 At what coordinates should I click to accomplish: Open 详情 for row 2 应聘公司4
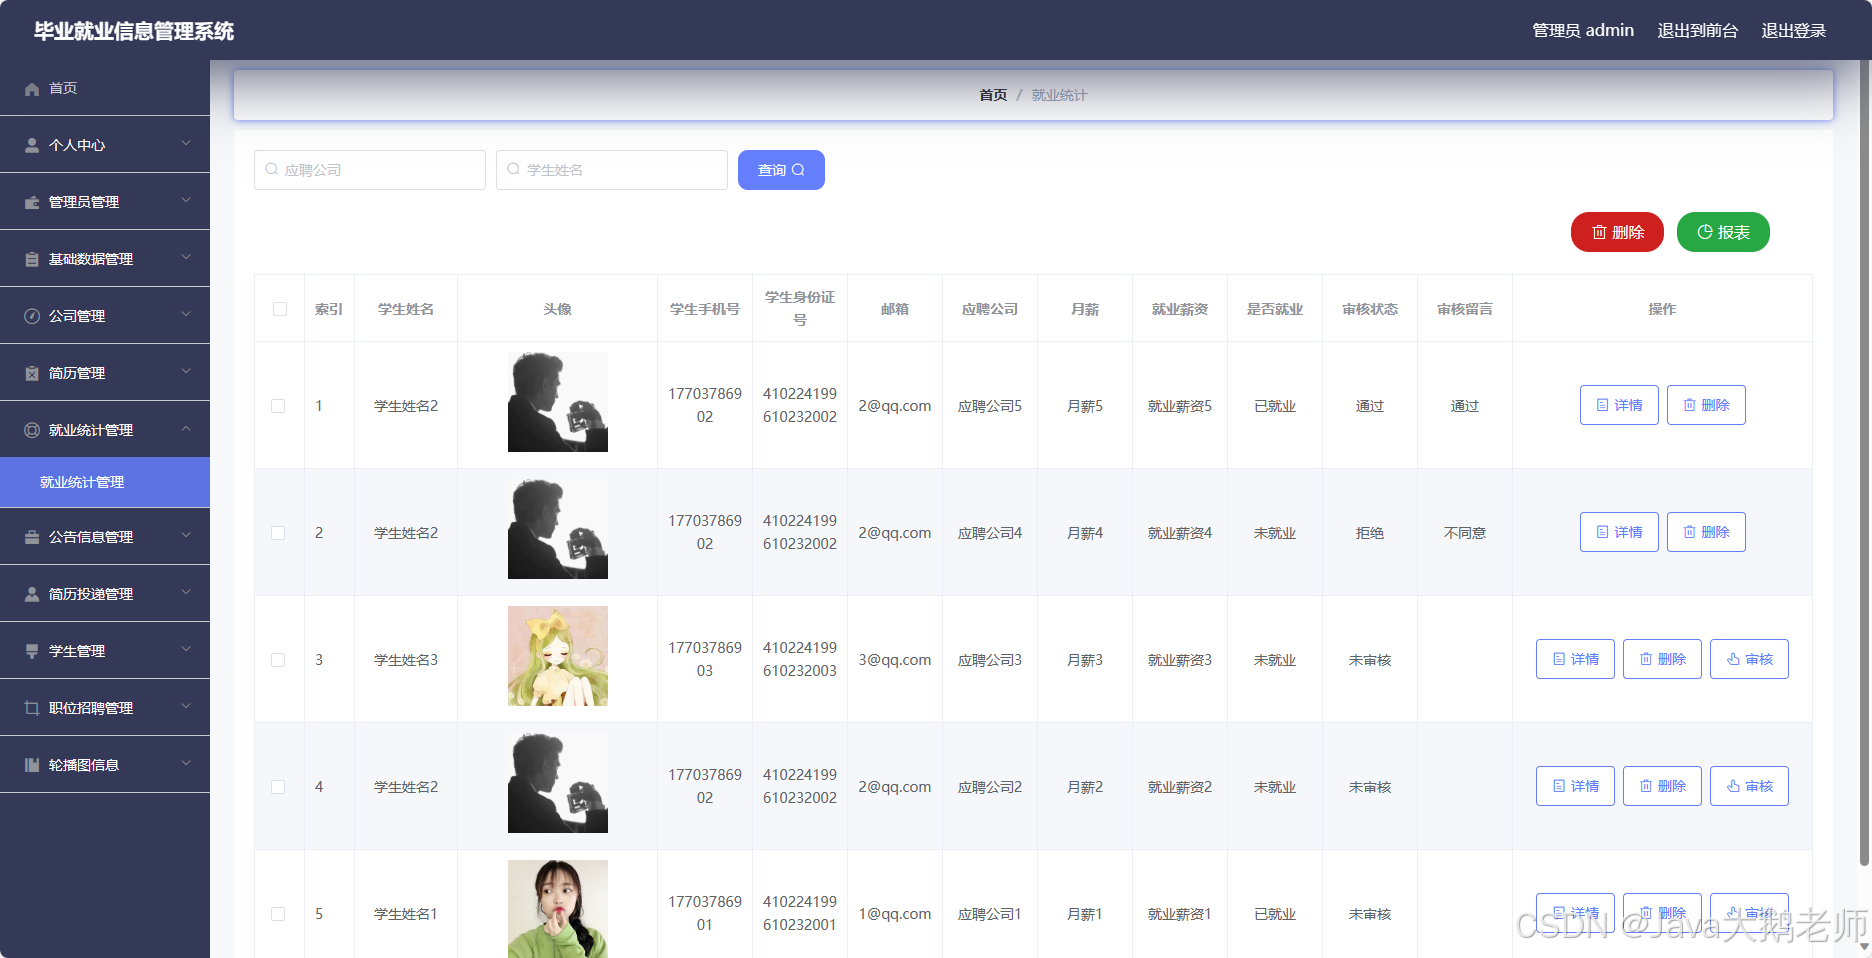[1619, 532]
